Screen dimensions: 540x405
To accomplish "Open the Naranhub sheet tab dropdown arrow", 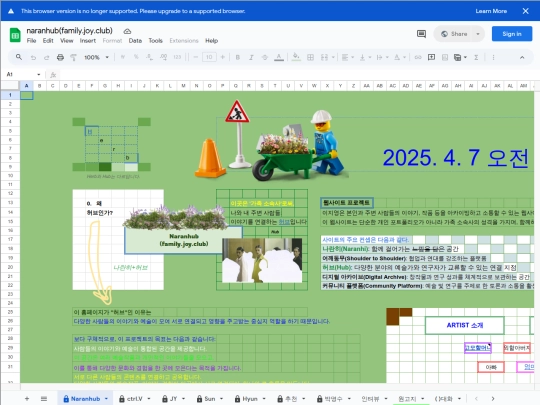I will pos(106,398).
